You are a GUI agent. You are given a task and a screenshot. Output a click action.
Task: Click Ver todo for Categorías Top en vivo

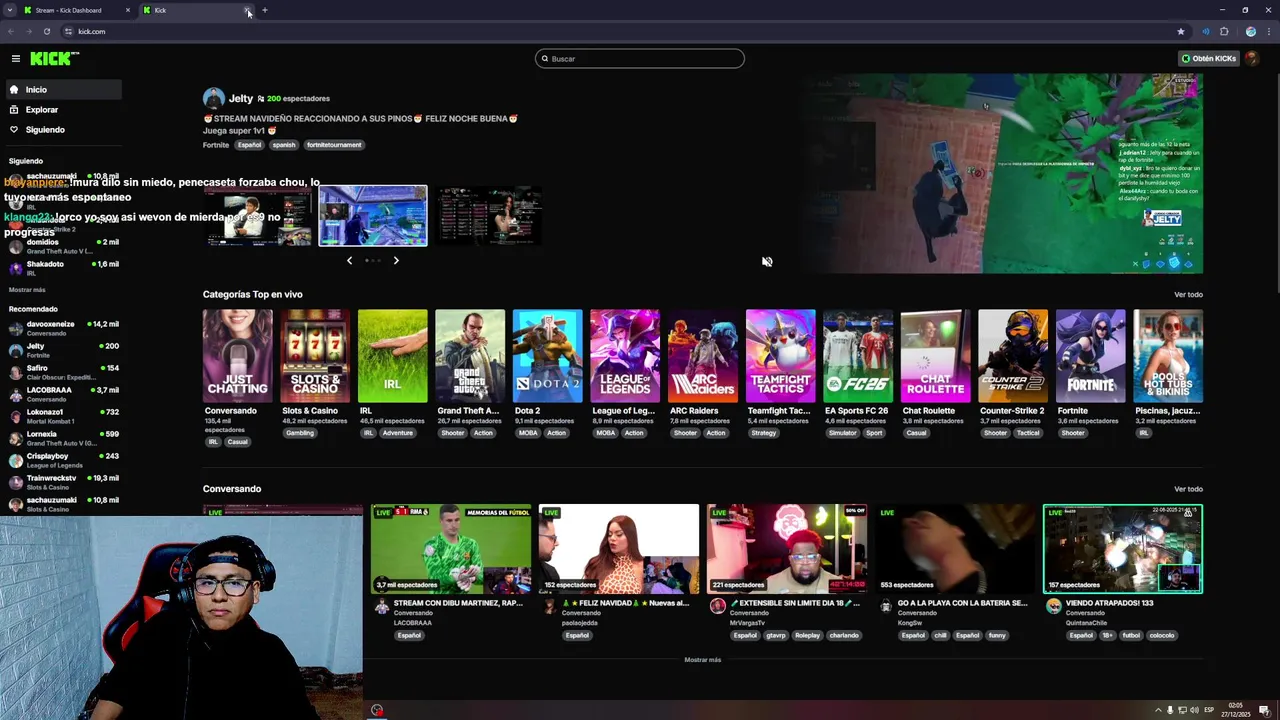click(x=1188, y=295)
